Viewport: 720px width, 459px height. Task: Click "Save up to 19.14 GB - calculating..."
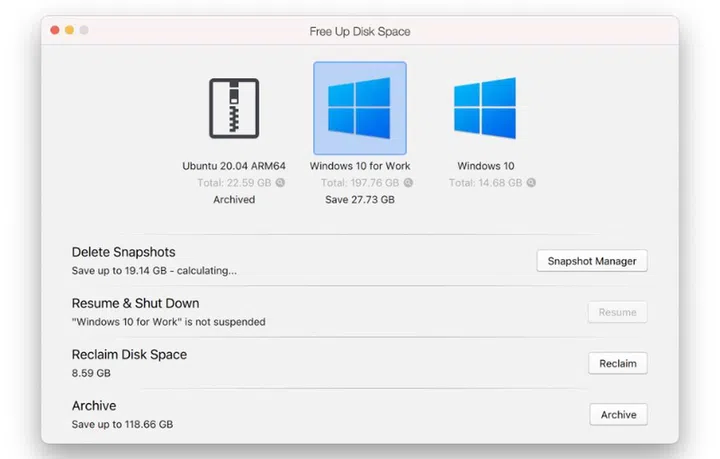click(x=154, y=271)
